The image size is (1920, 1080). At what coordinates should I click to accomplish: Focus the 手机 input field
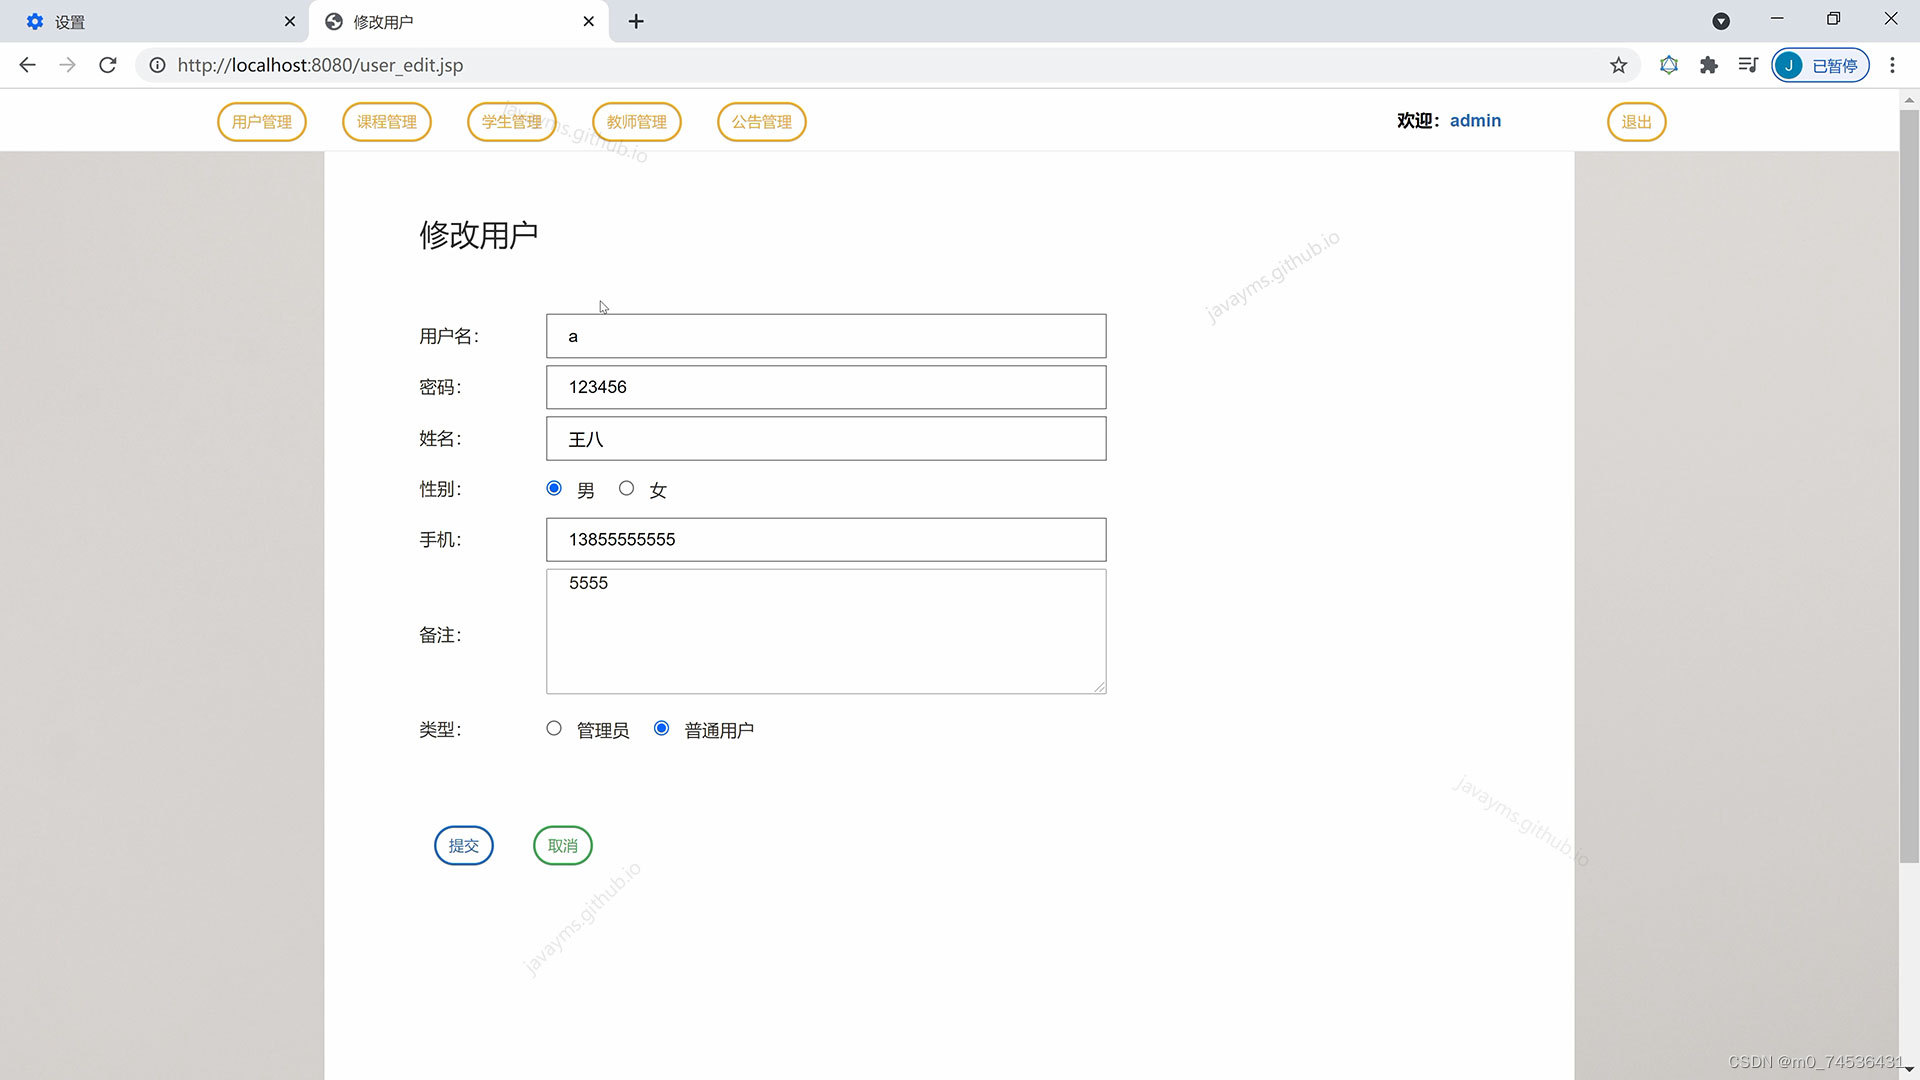826,540
